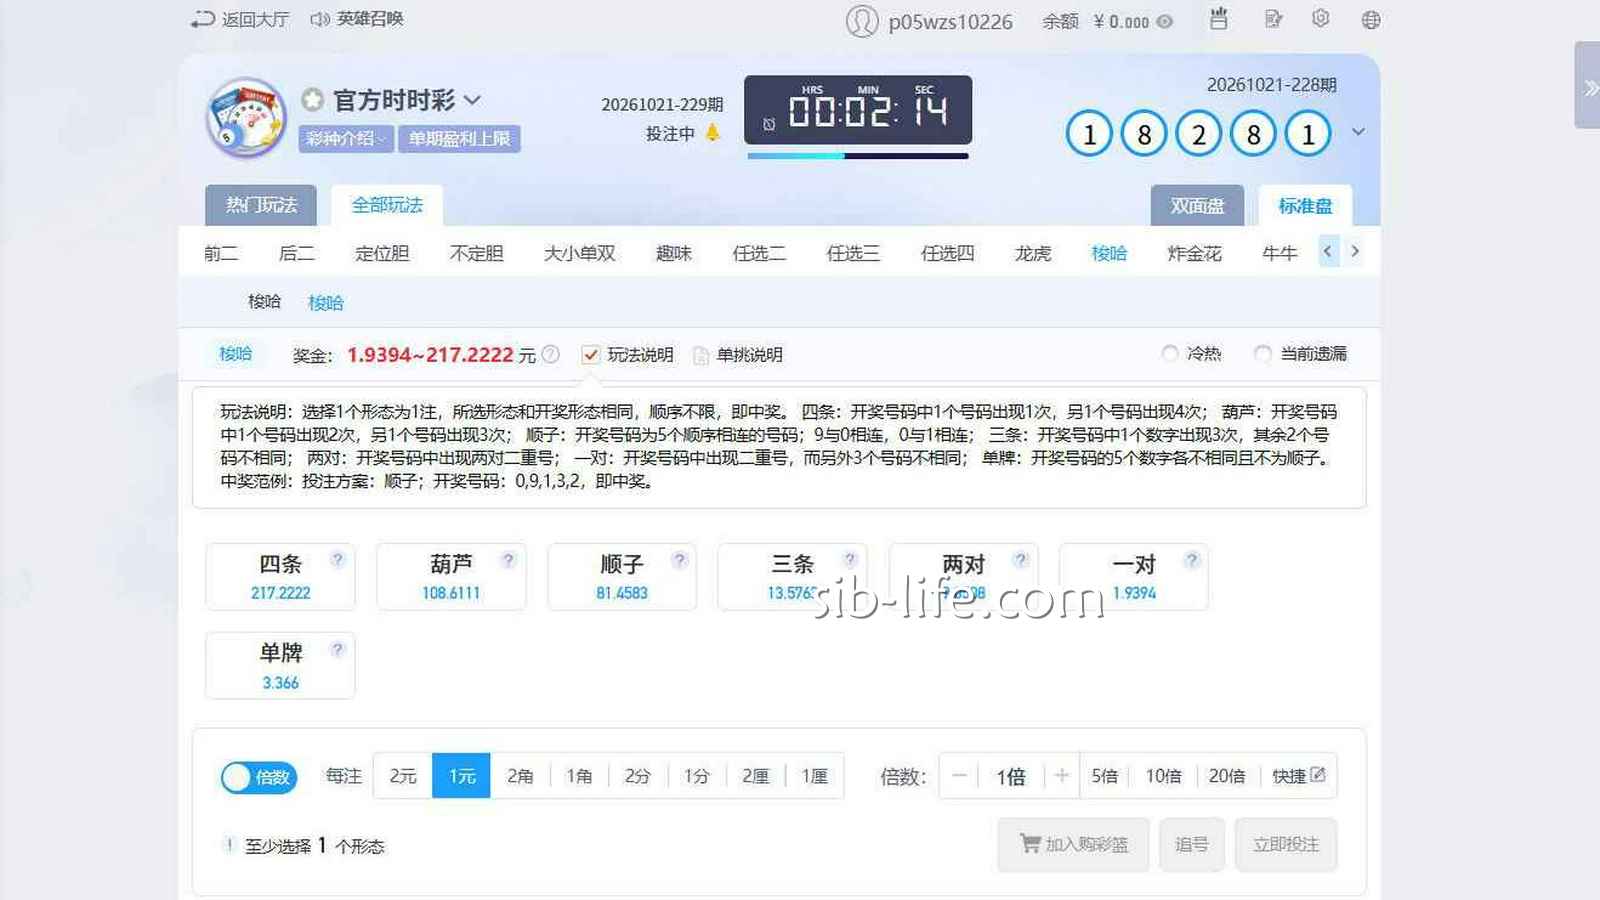
Task: Open 快捷 quick edit option
Action: point(1299,776)
